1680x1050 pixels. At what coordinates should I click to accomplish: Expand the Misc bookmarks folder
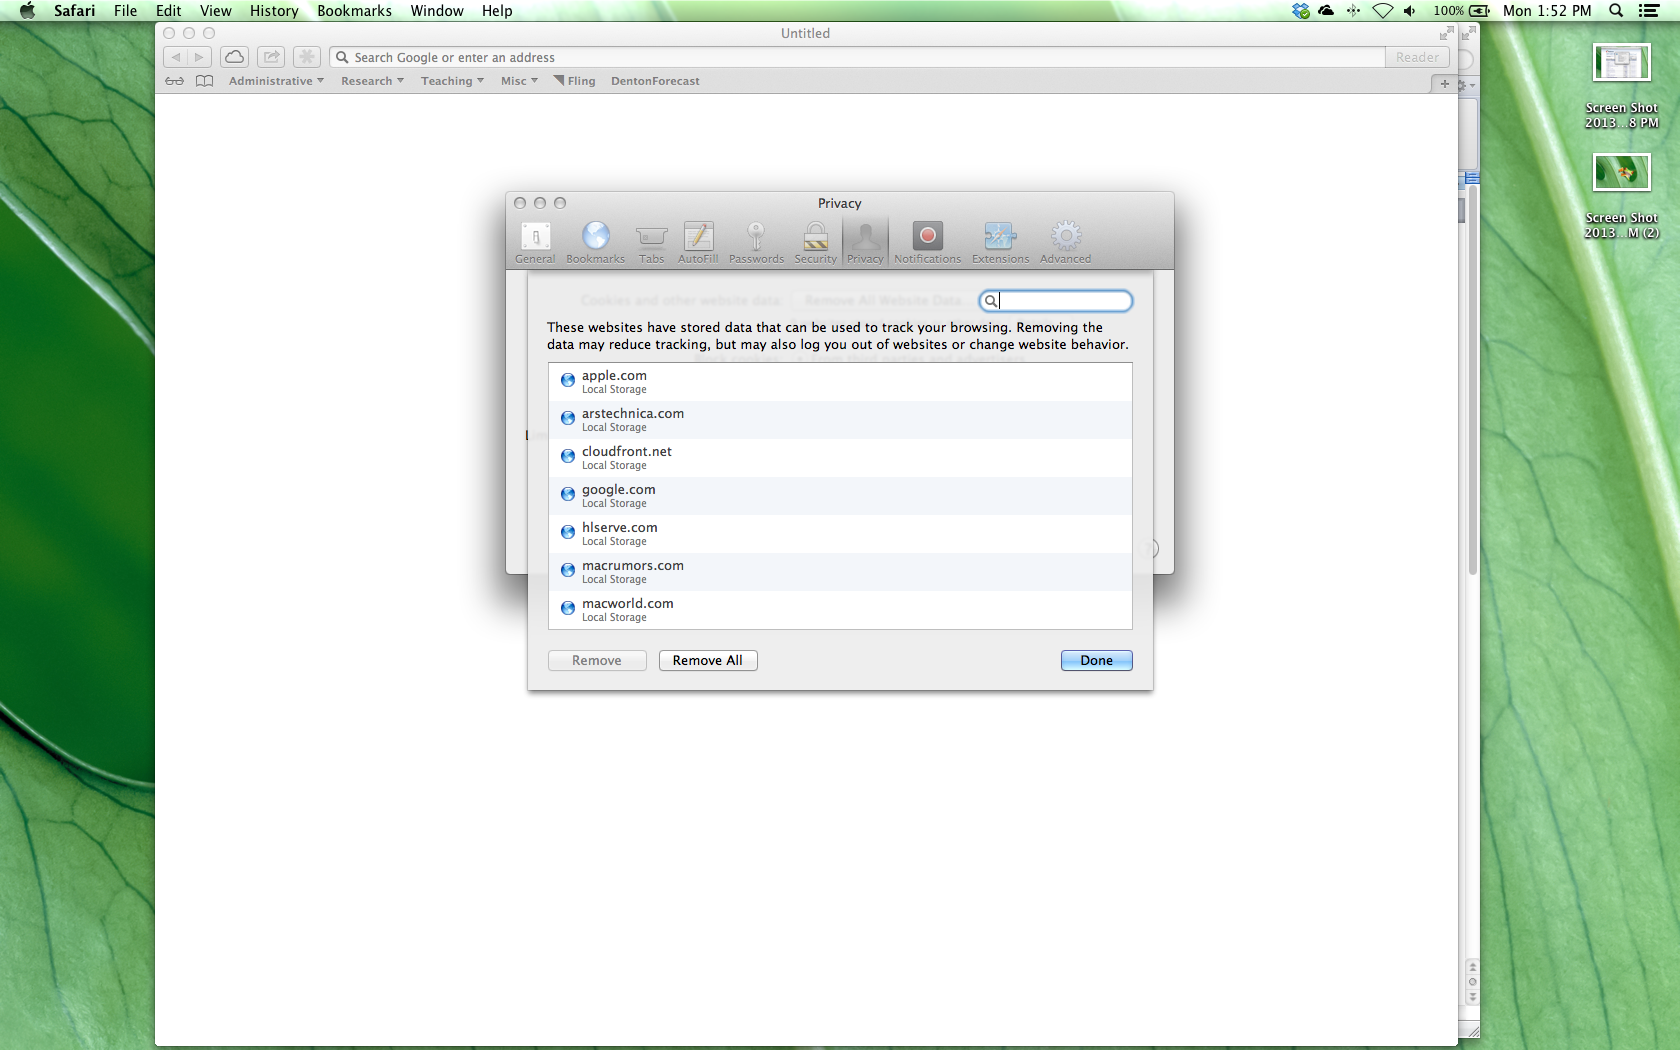click(x=519, y=81)
